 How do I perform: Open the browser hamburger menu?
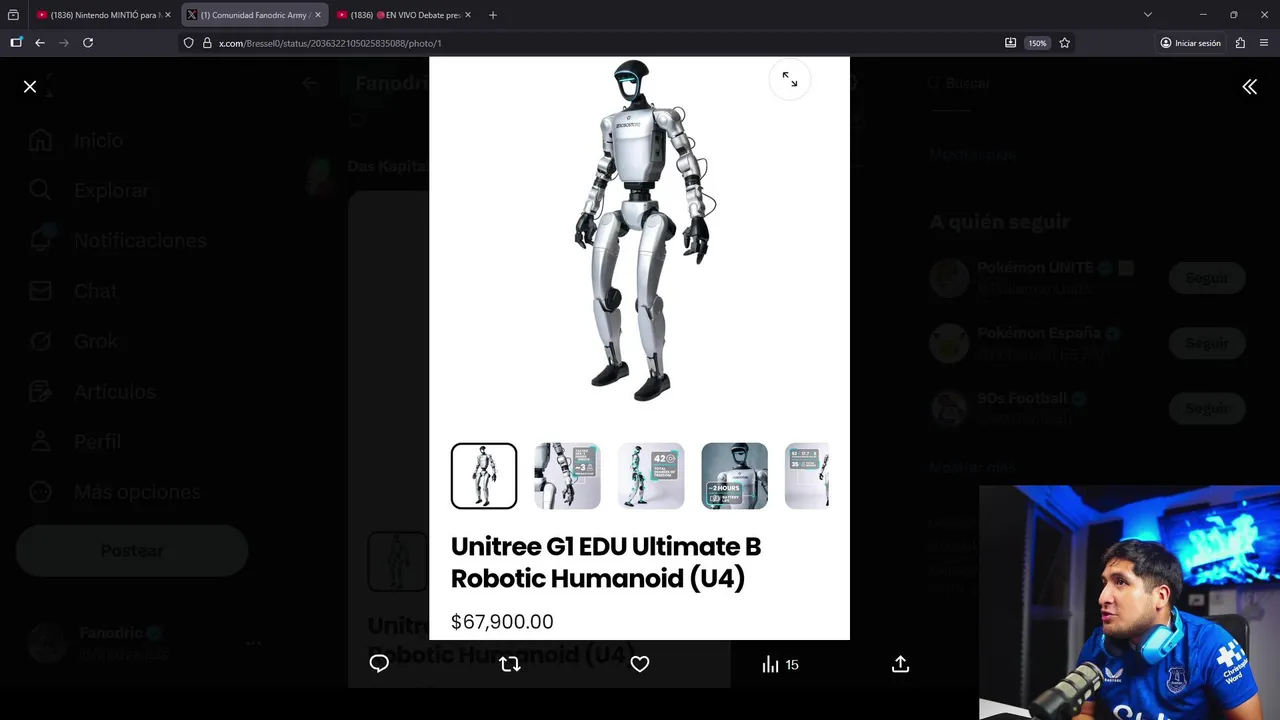(1264, 43)
